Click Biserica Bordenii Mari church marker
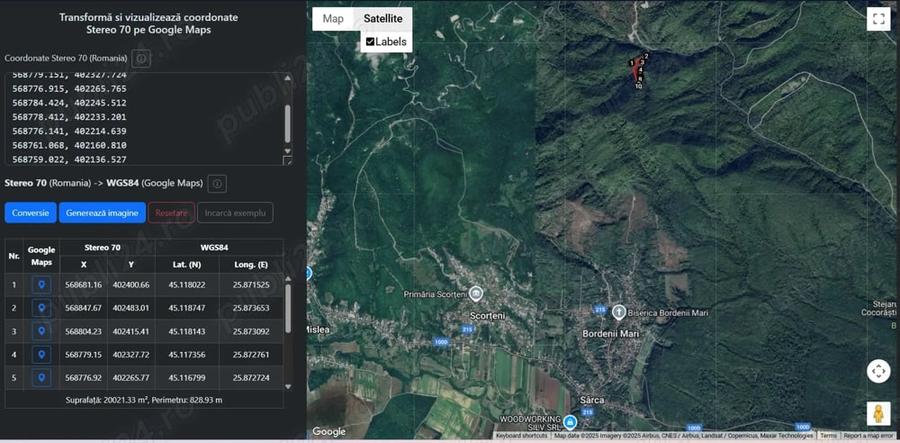Screen dimensions: 900x443 618,312
